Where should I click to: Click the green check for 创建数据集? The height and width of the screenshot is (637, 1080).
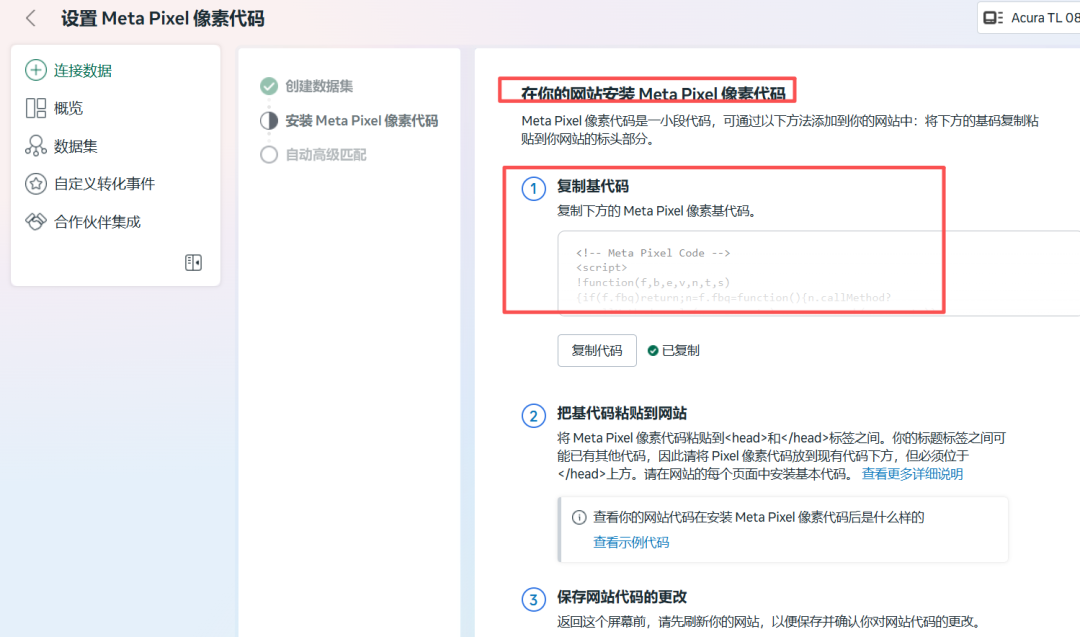point(269,86)
